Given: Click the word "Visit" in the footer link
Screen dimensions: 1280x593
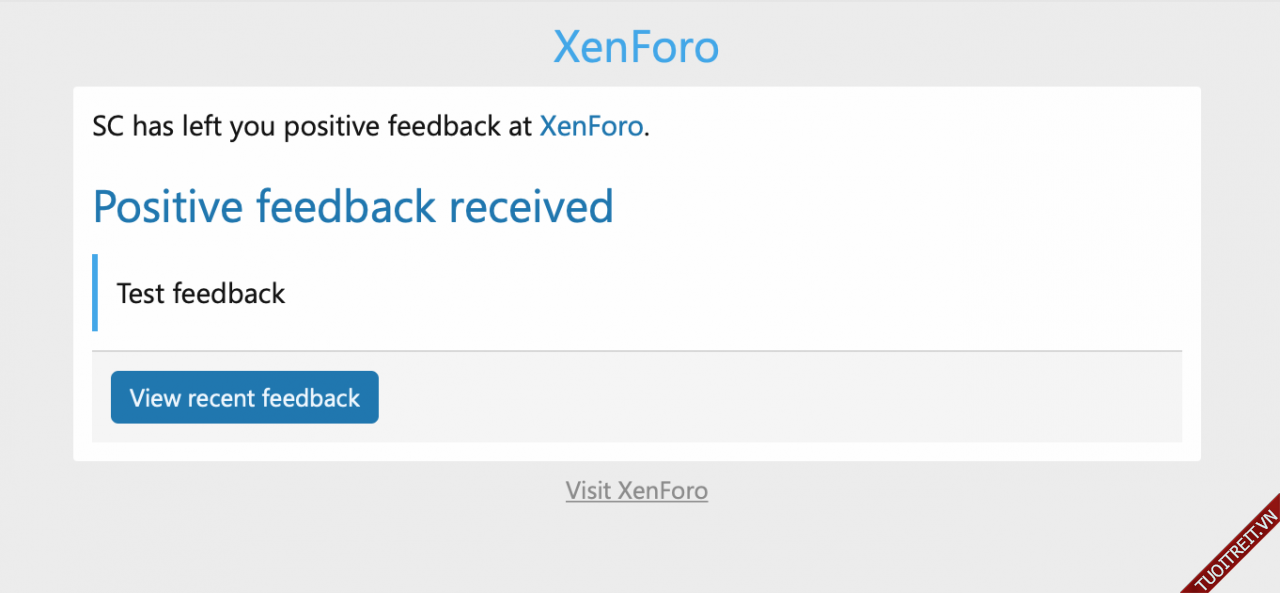Looking at the screenshot, I should [x=588, y=491].
